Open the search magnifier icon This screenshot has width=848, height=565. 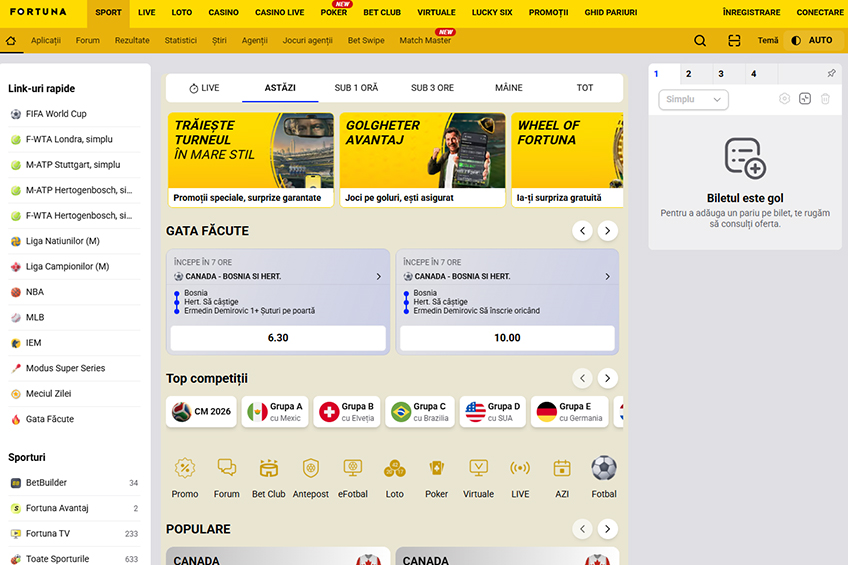(700, 41)
